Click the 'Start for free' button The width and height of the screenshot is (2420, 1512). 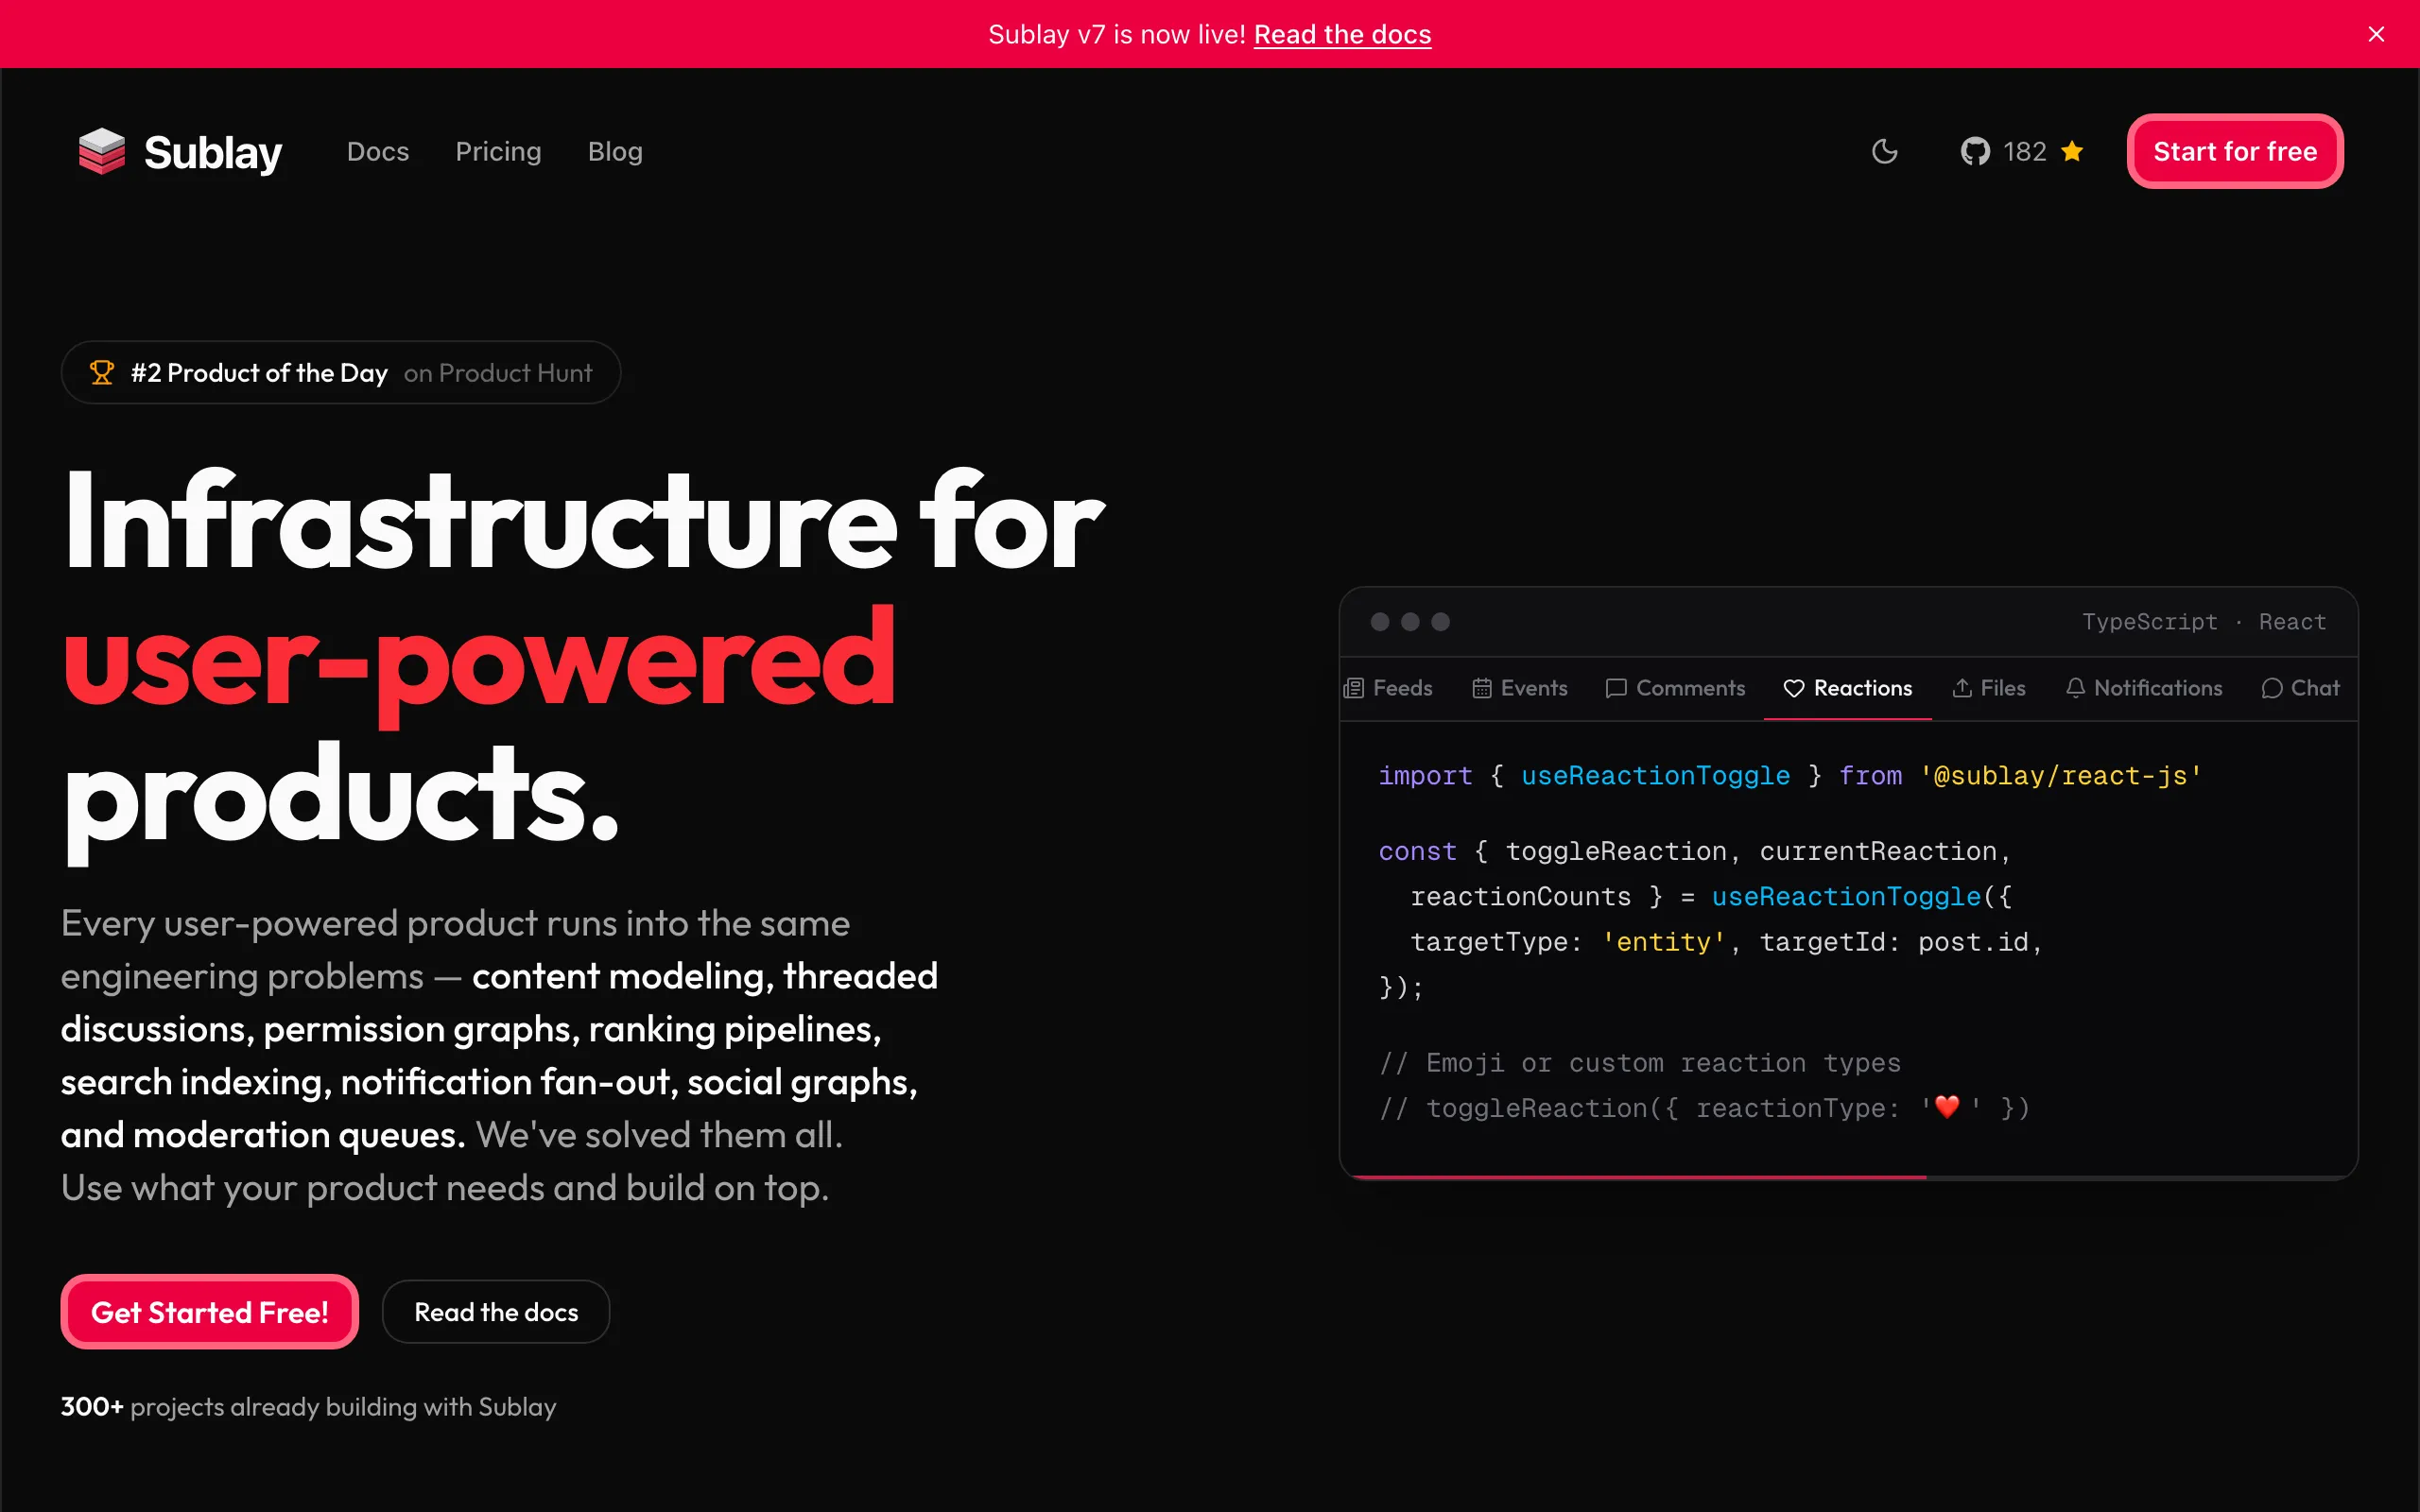tap(2235, 151)
